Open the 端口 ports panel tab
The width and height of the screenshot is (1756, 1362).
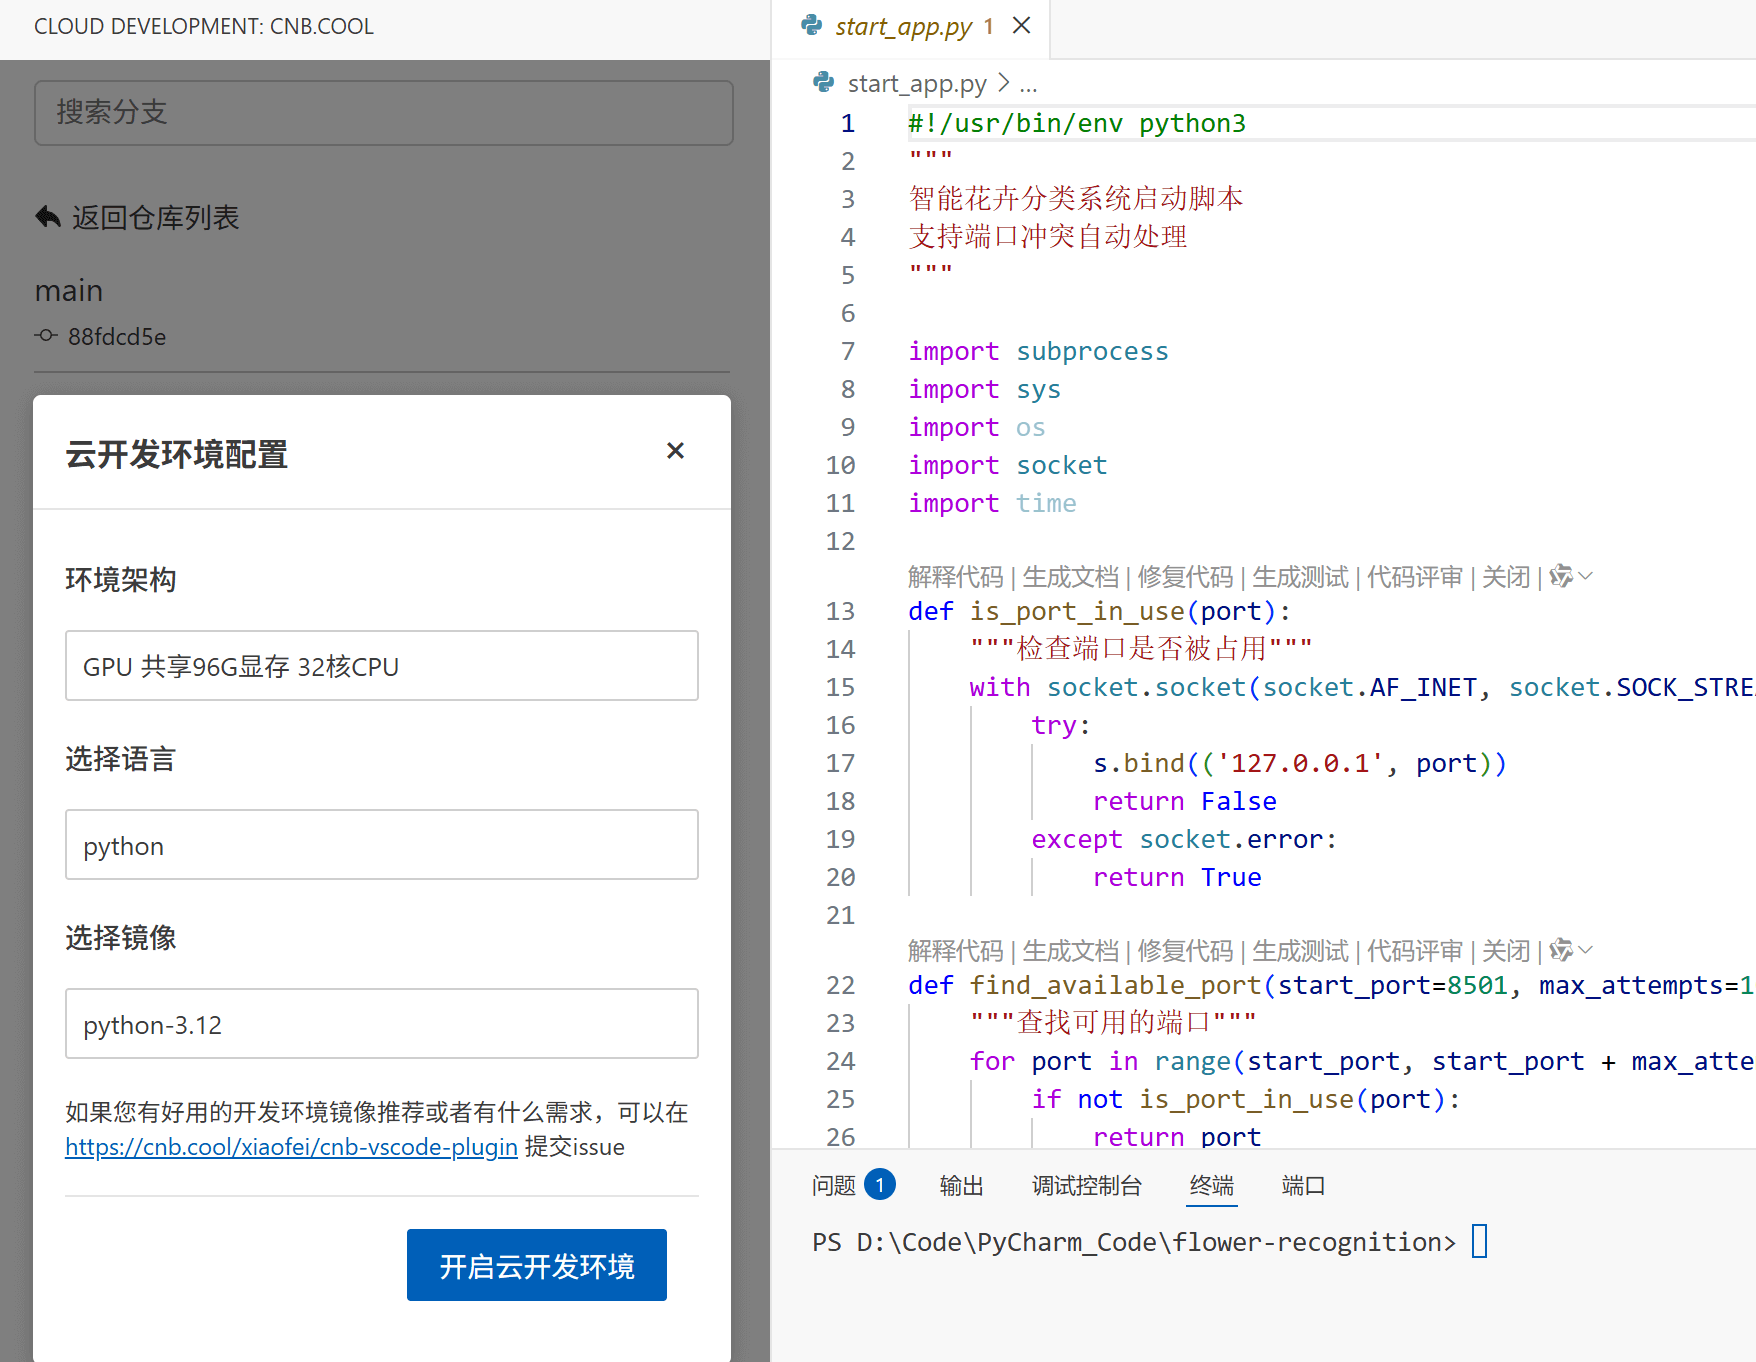(1302, 1186)
